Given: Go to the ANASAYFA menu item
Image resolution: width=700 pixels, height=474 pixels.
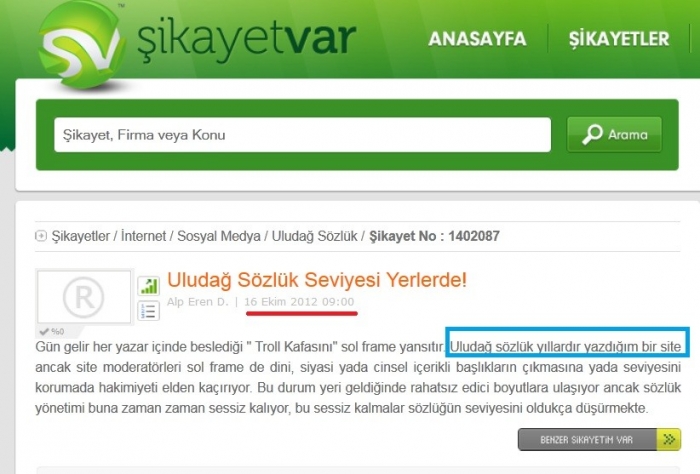Looking at the screenshot, I should click(477, 39).
